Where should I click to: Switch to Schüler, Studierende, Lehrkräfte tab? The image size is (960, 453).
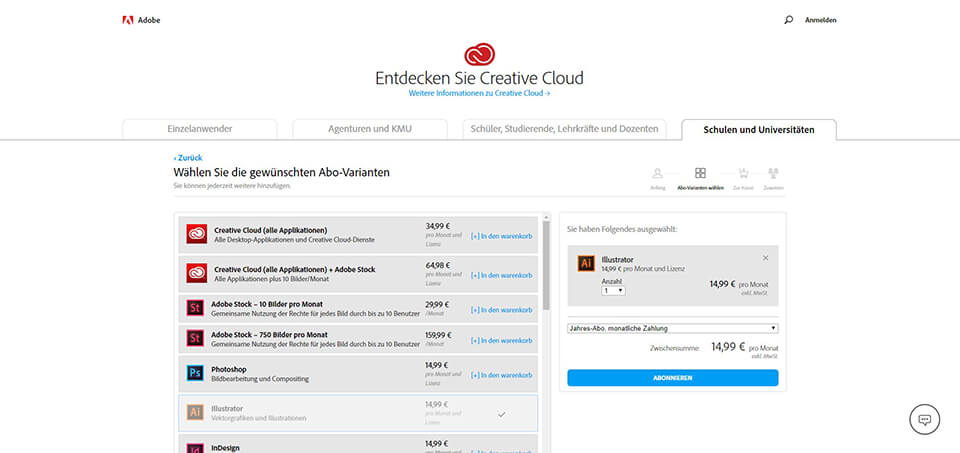(x=564, y=129)
